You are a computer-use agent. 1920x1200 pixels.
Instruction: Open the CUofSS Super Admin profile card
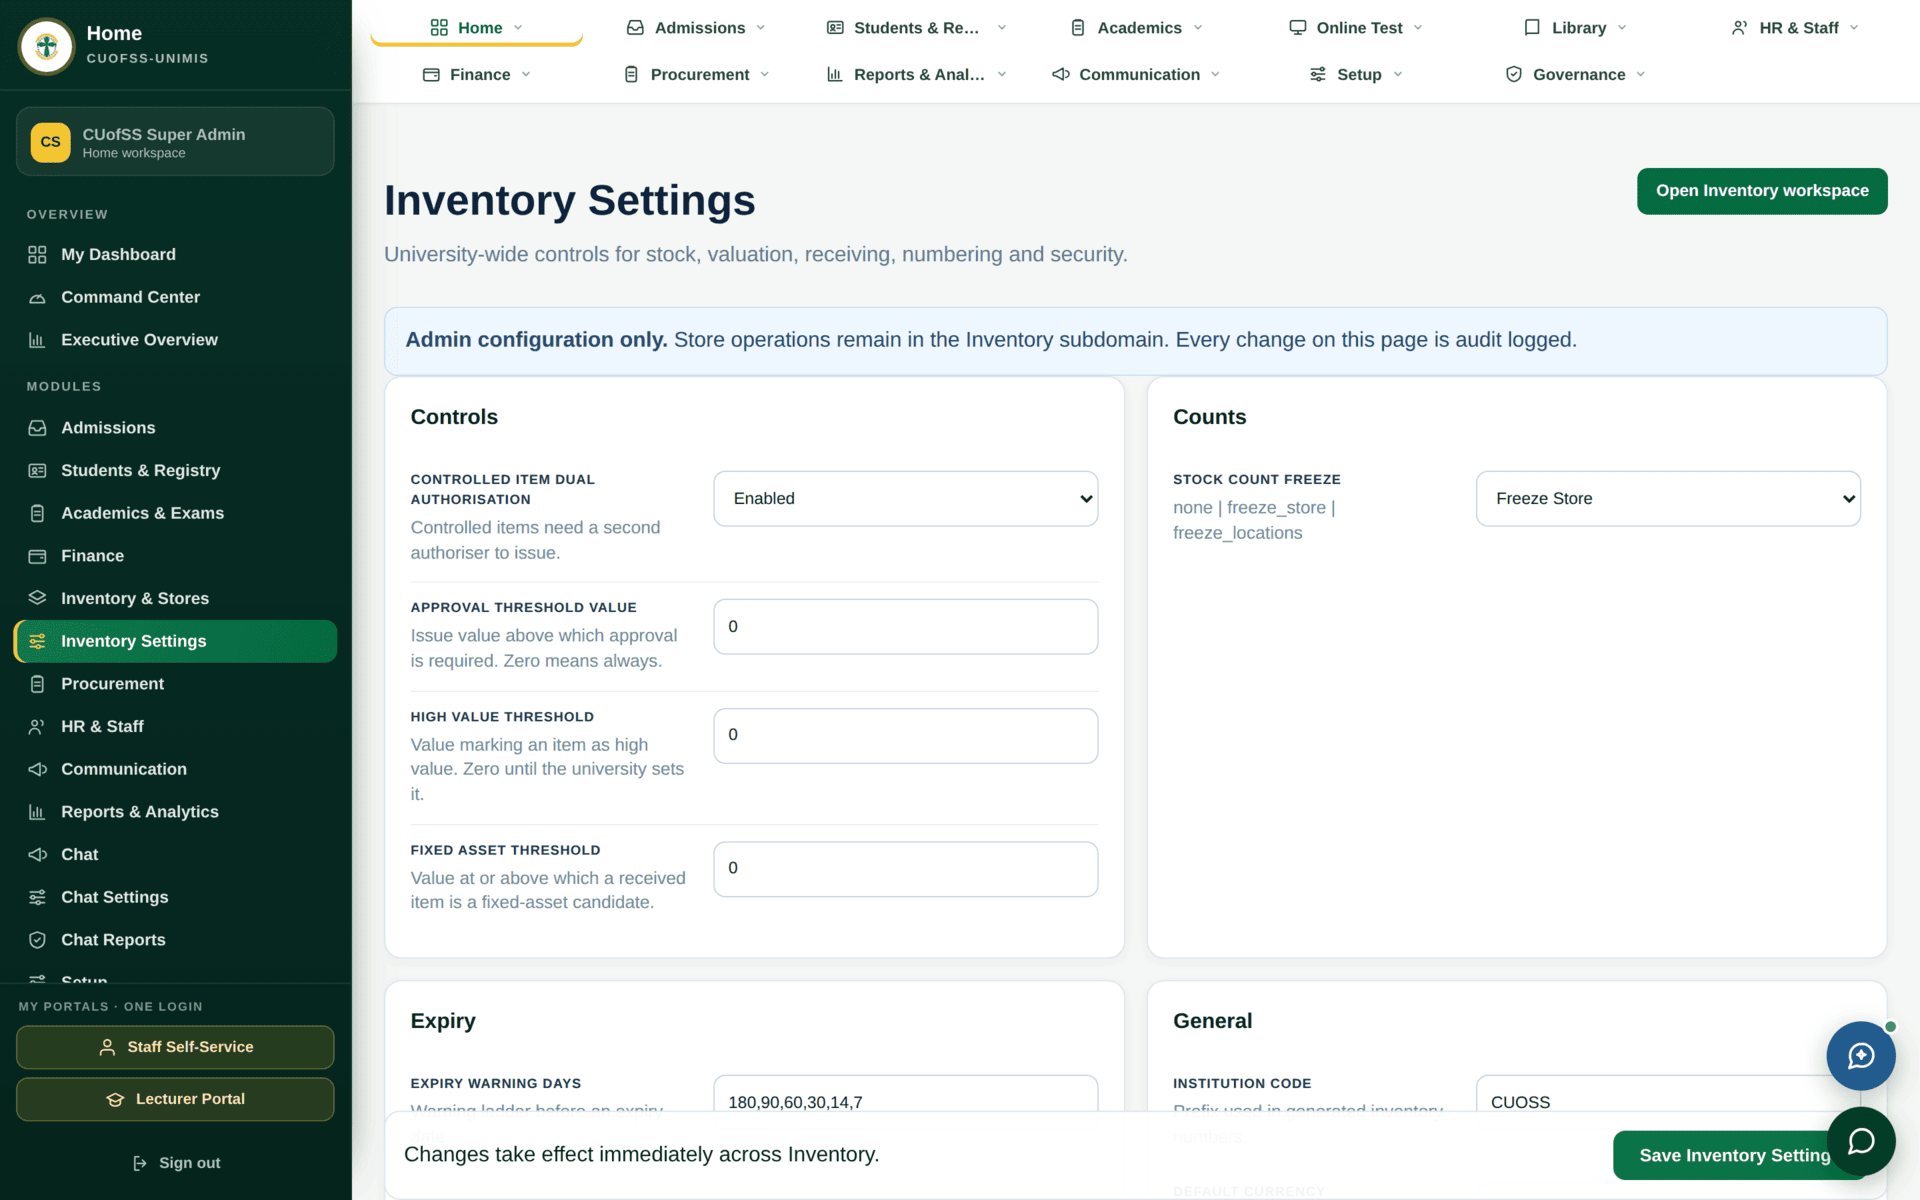[x=175, y=142]
